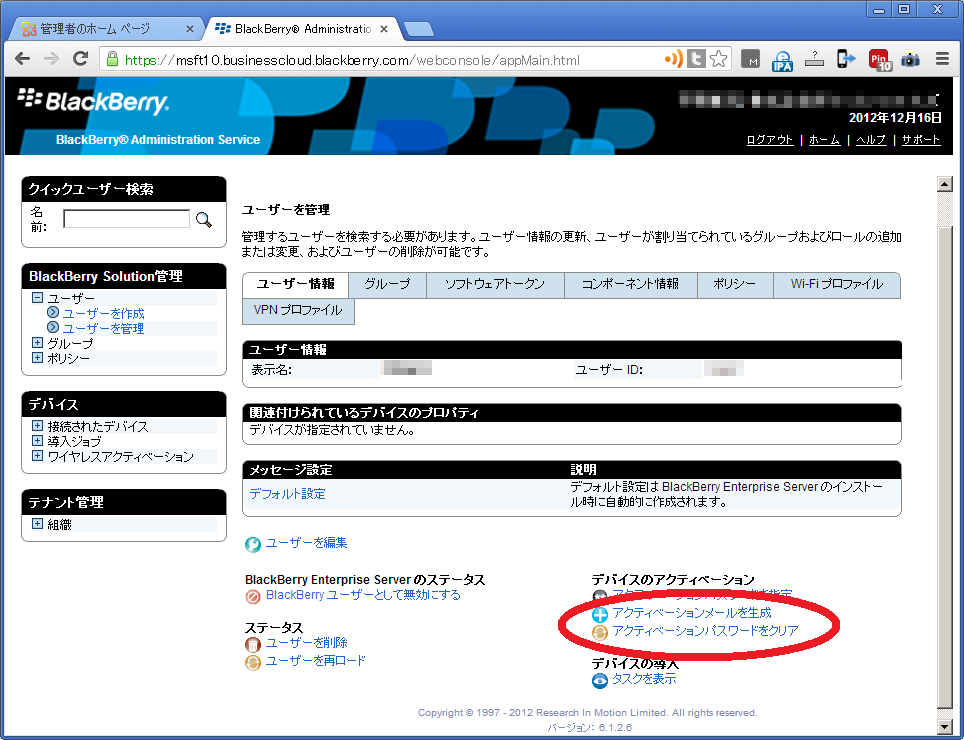Click the edit user icon beside ユーザーを編集
The image size is (964, 740).
[253, 544]
